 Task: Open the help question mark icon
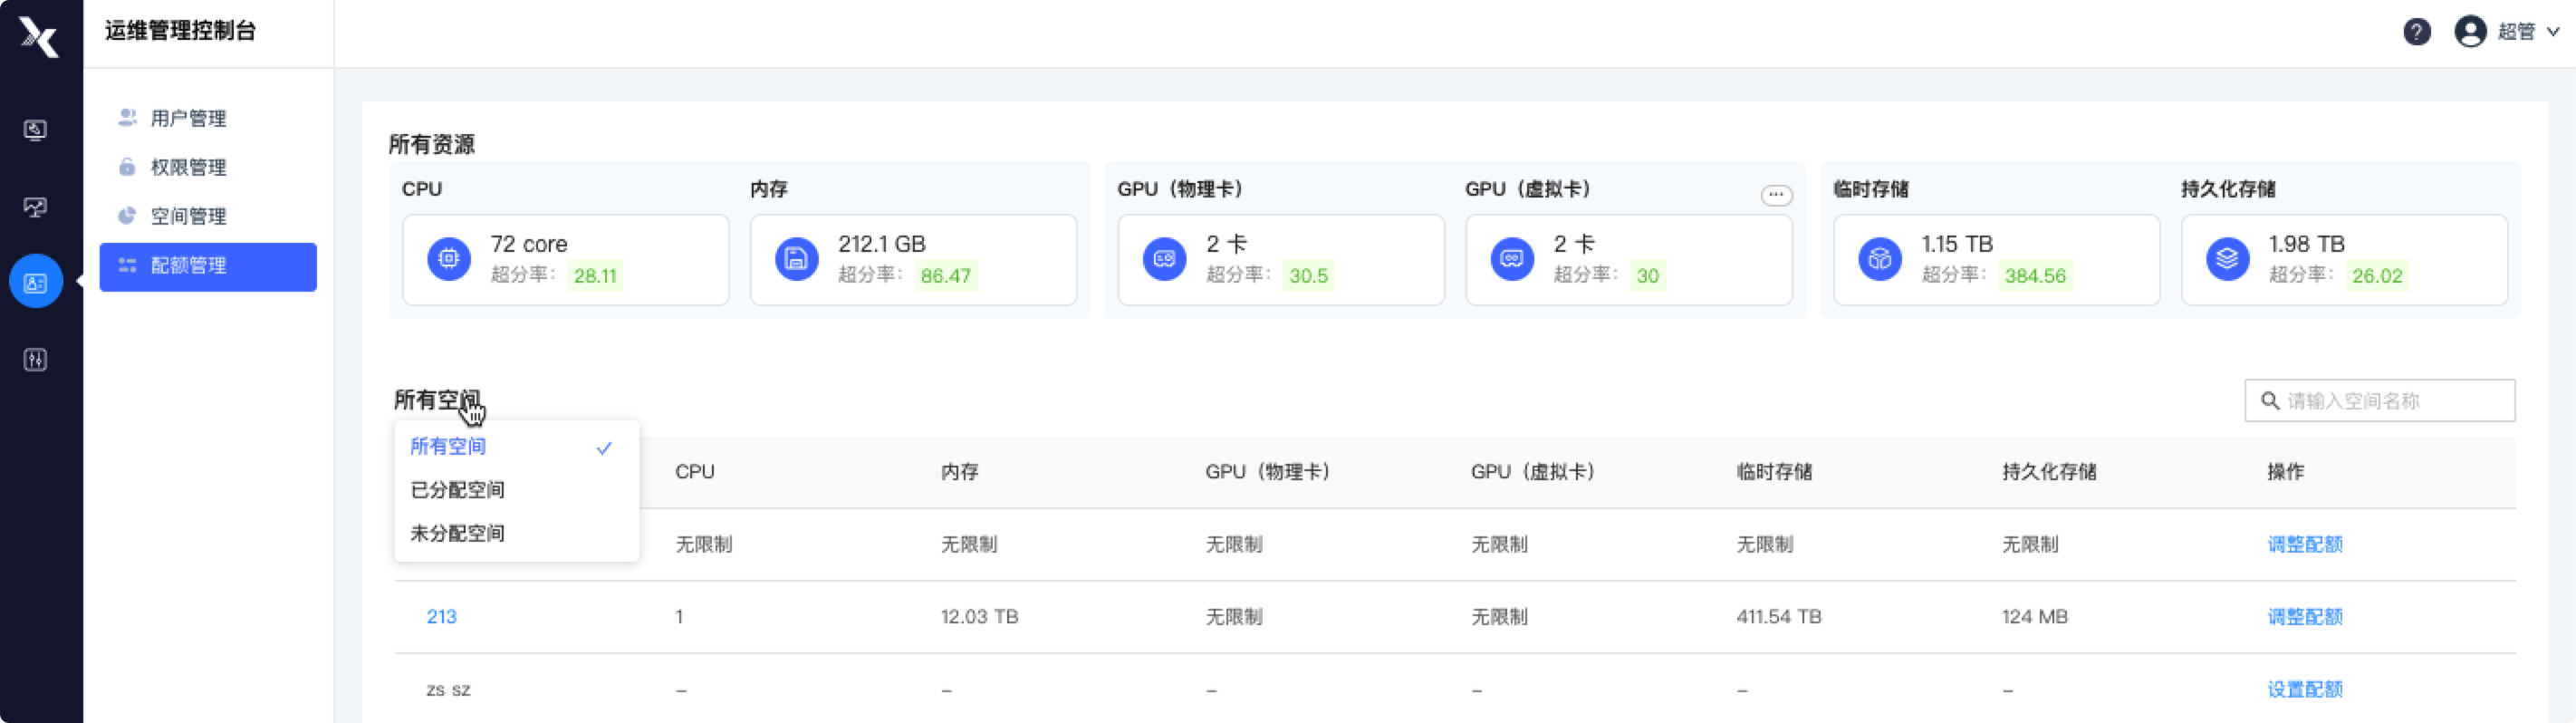pyautogui.click(x=2416, y=32)
